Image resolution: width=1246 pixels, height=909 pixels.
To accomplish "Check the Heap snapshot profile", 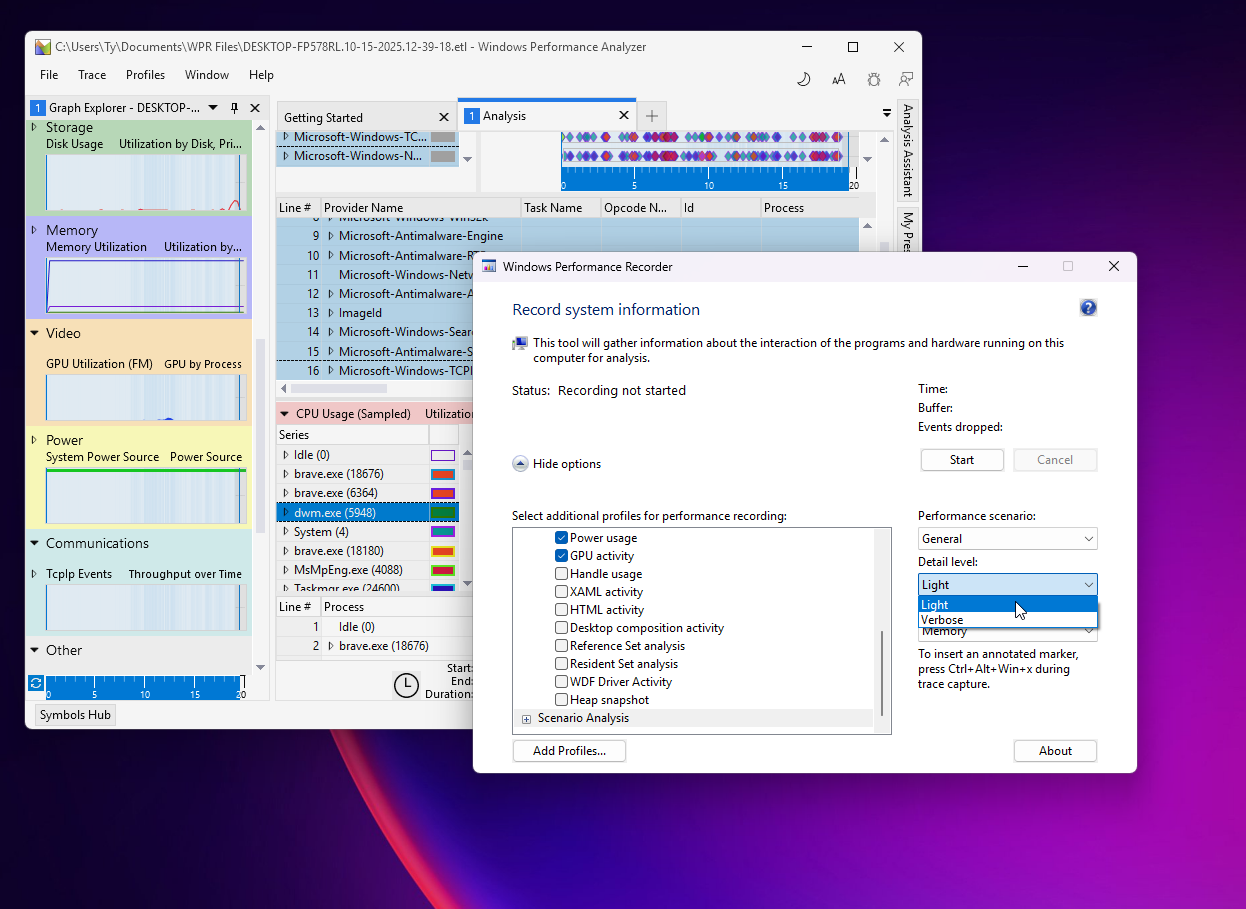I will [x=561, y=700].
